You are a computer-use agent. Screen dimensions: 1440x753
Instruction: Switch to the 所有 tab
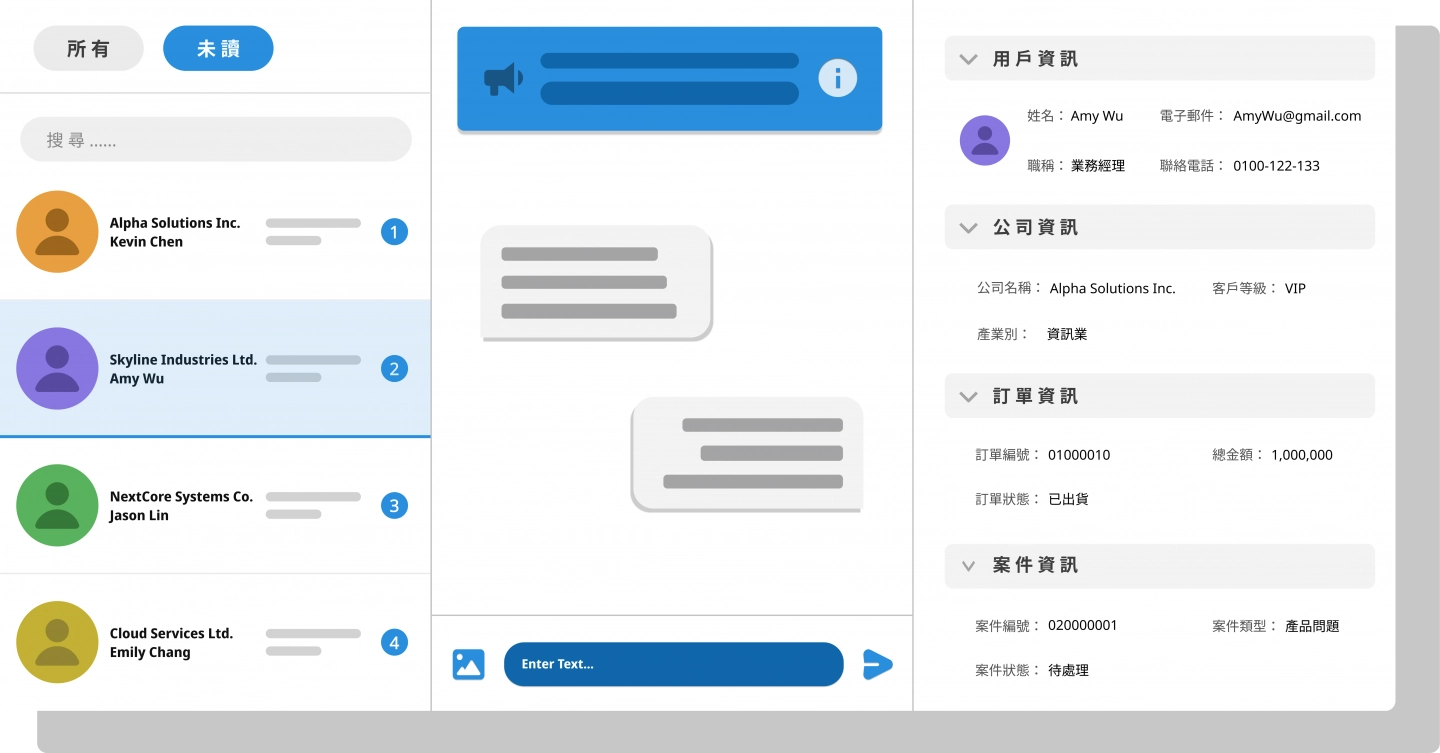point(88,47)
